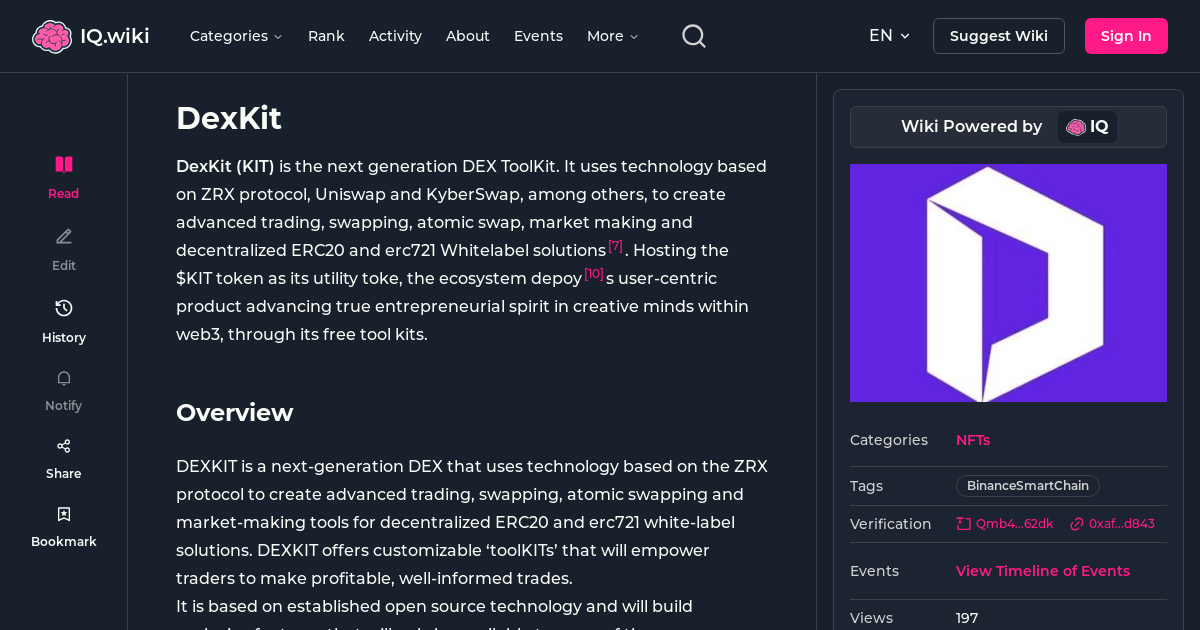Screen dimensions: 1200x630
Task: Select the Rank menu item
Action: pyautogui.click(x=326, y=36)
